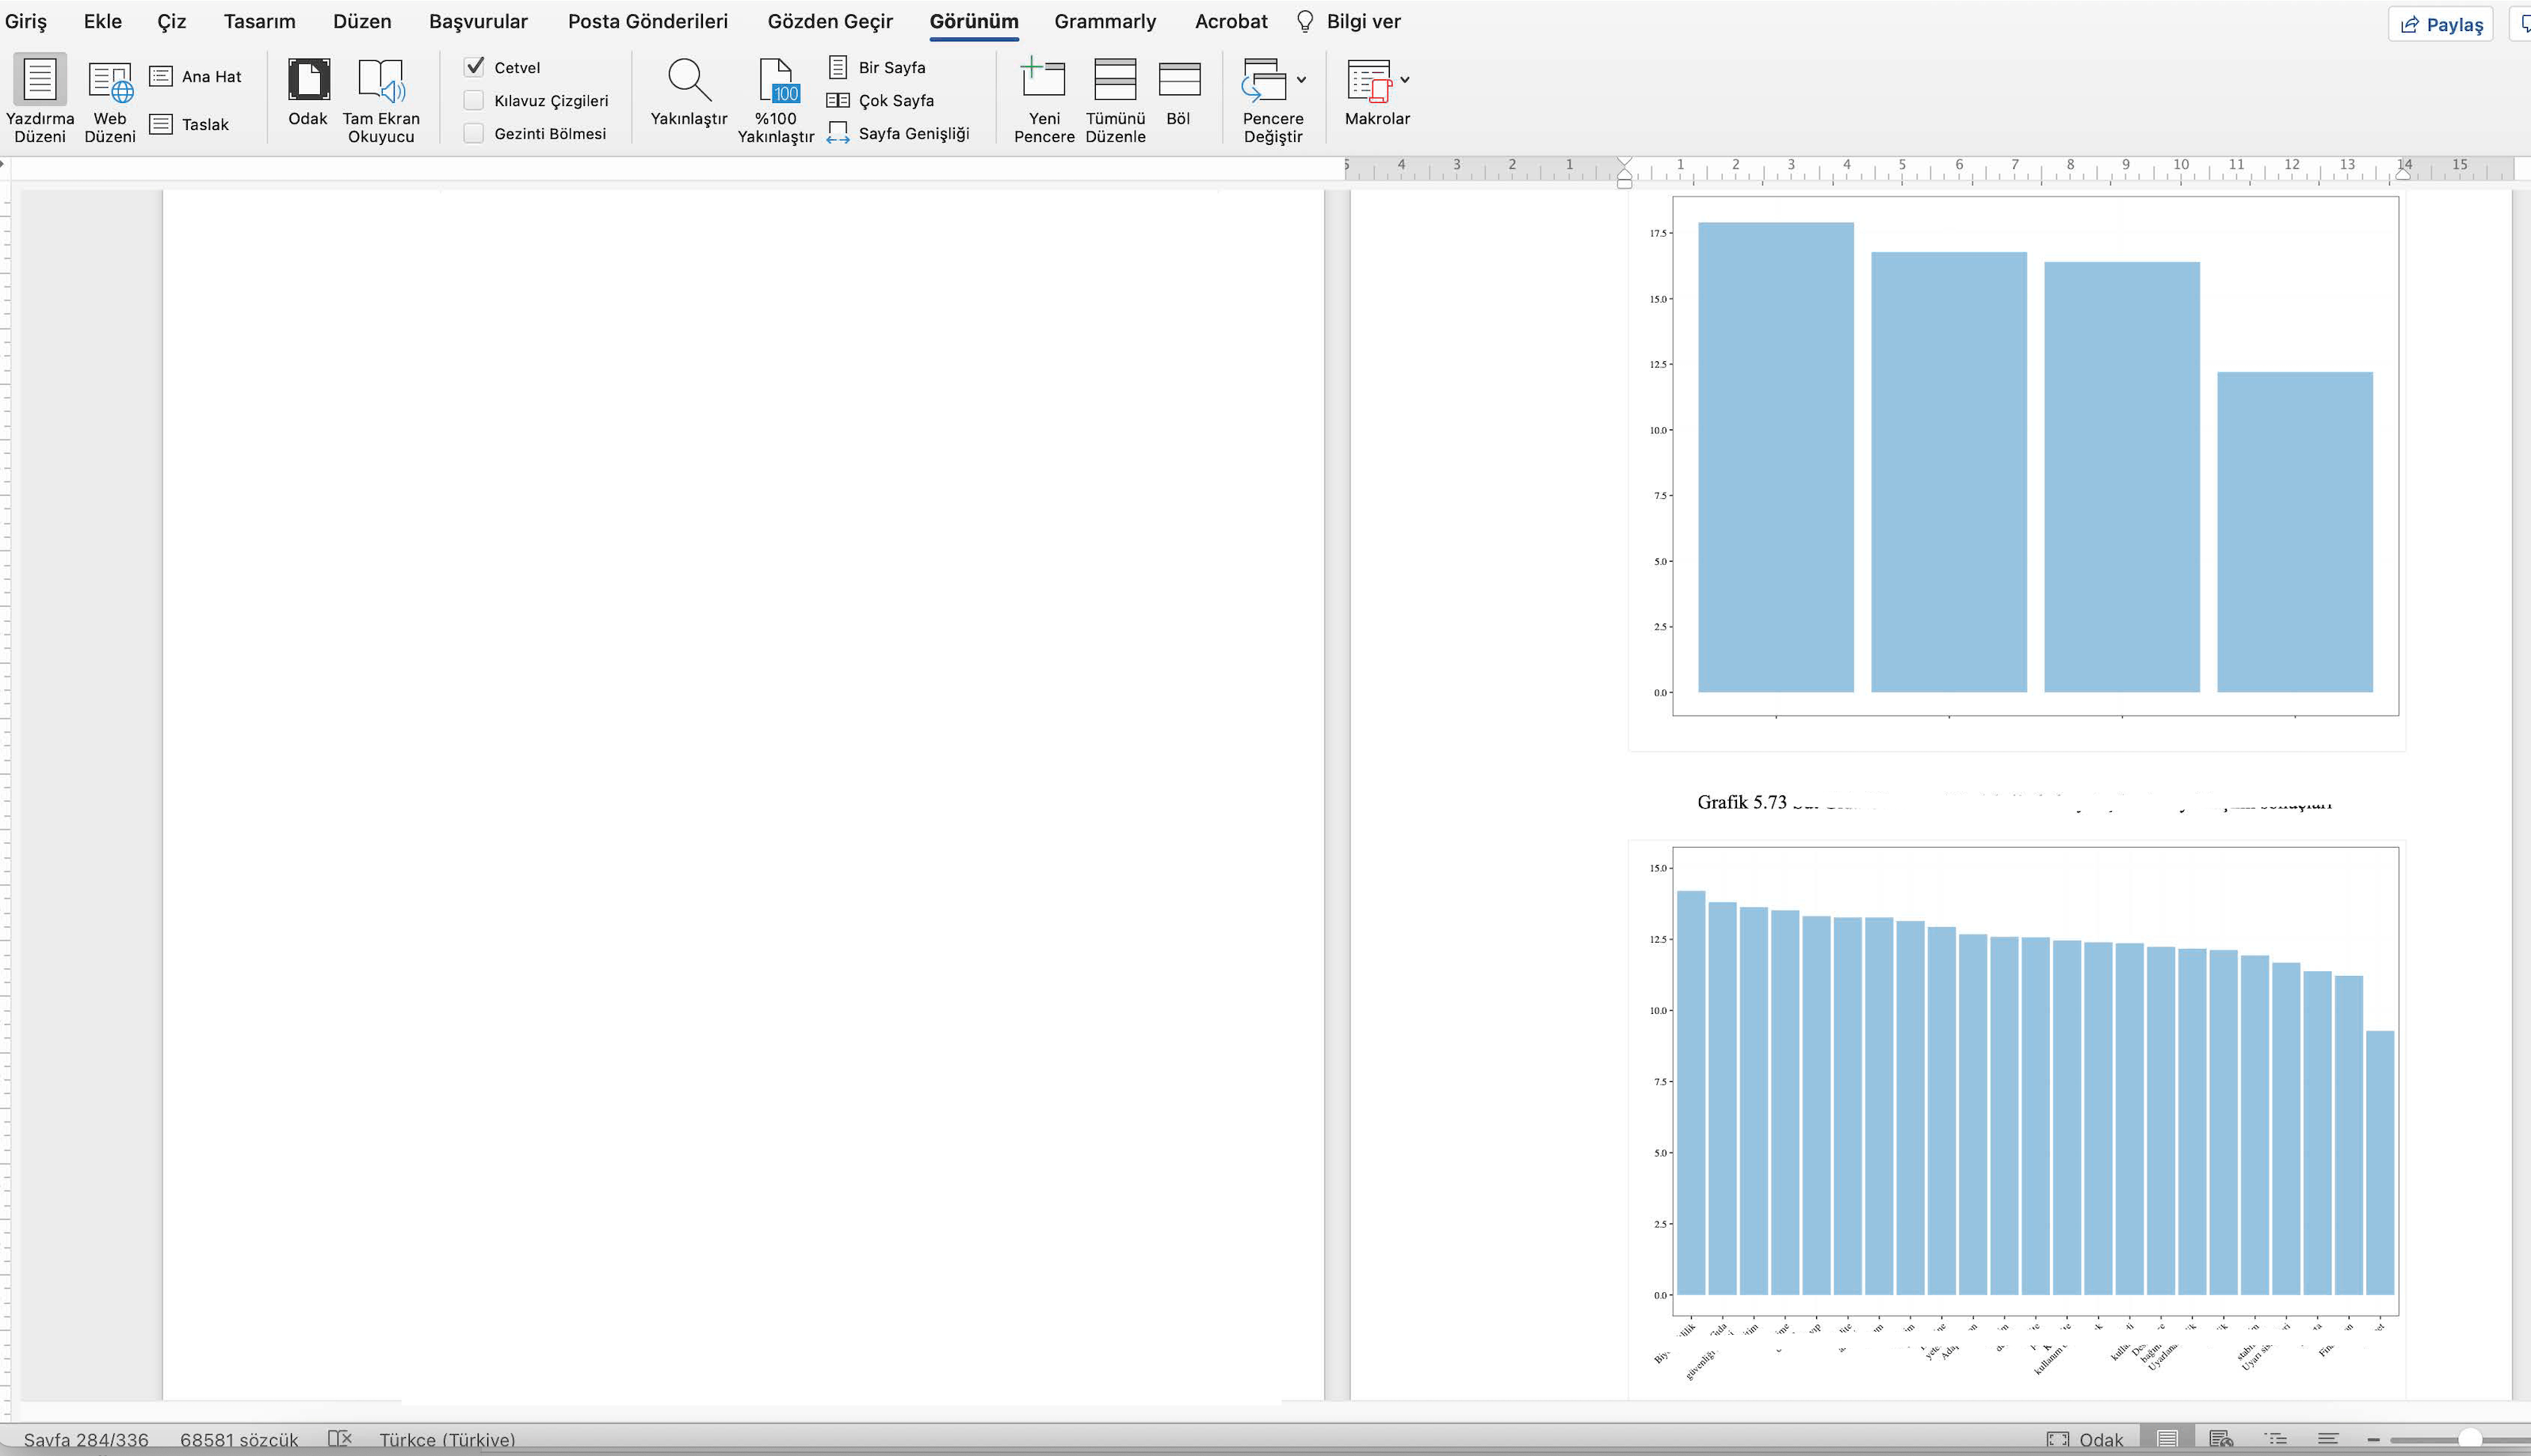Click zoom out minus in status bar
This screenshot has width=2531, height=1456.
click(2373, 1440)
